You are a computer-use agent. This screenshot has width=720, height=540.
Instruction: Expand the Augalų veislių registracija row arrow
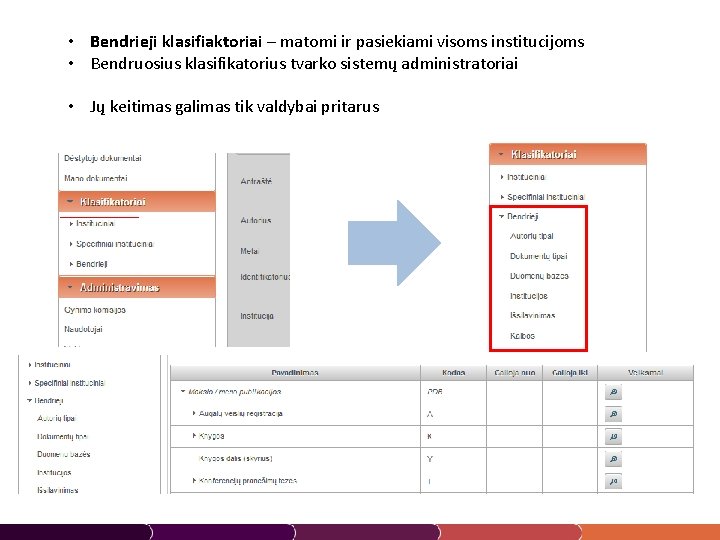(194, 413)
